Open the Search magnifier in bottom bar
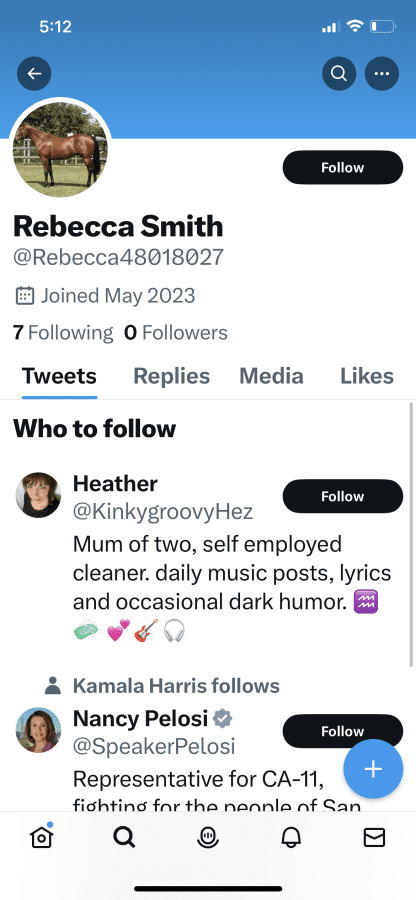The image size is (416, 900). coord(124,838)
